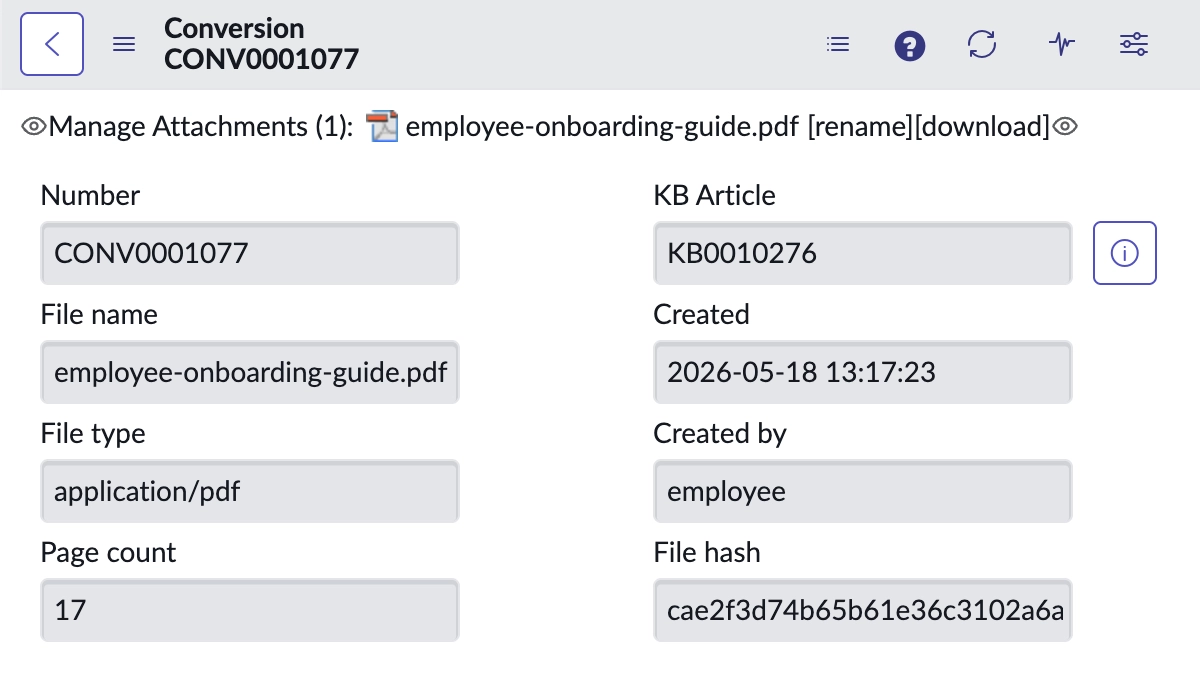Click the Created label

(702, 315)
